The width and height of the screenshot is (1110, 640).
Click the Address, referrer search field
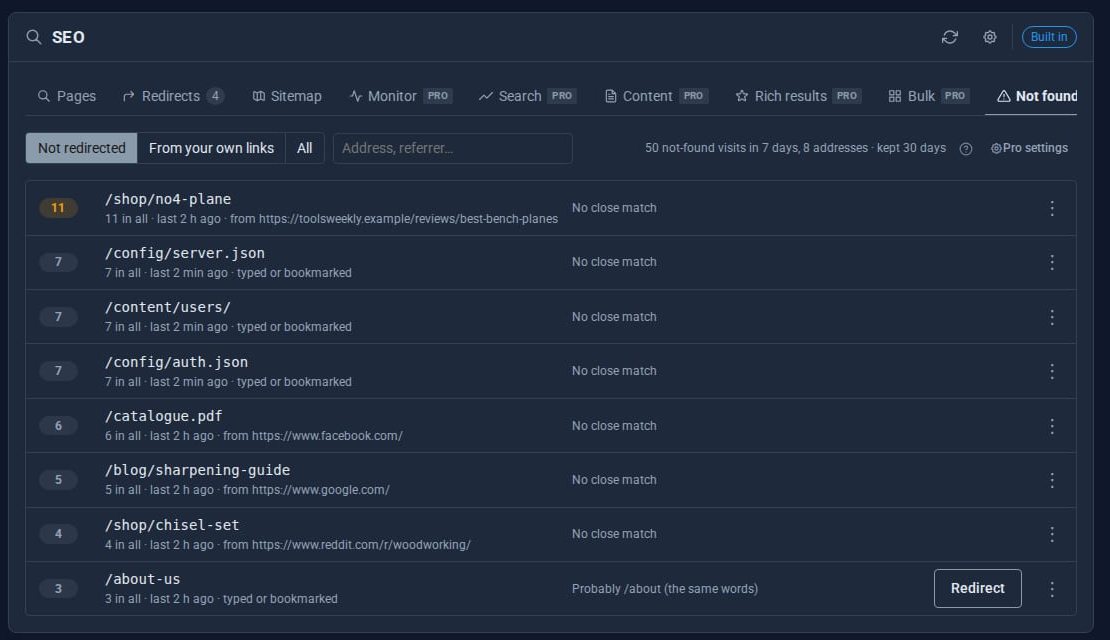pos(452,149)
